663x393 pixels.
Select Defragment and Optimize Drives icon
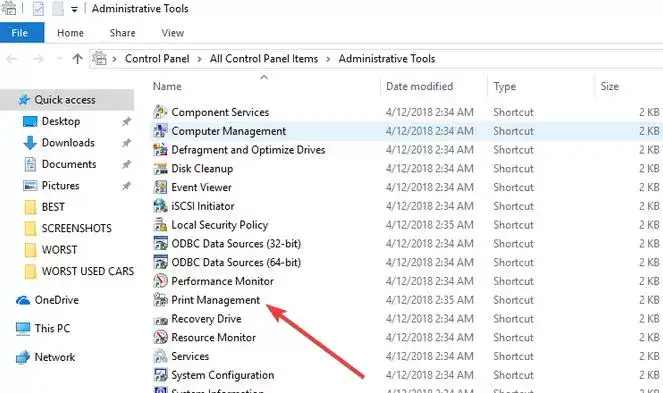click(x=160, y=149)
